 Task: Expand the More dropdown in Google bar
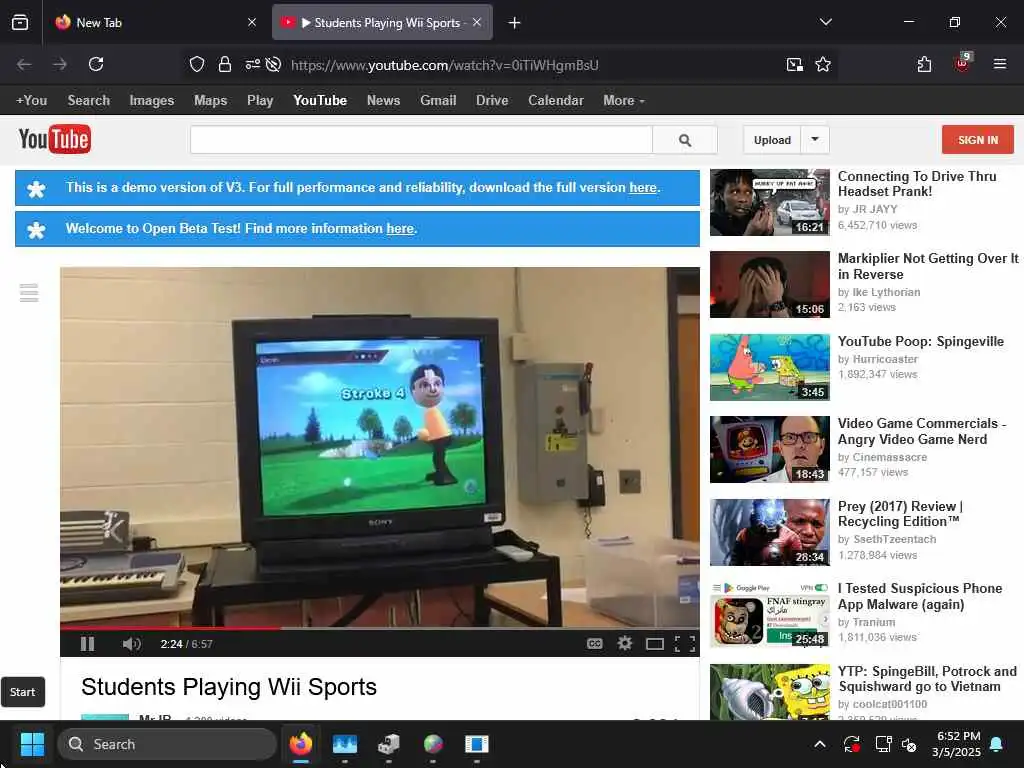click(624, 101)
